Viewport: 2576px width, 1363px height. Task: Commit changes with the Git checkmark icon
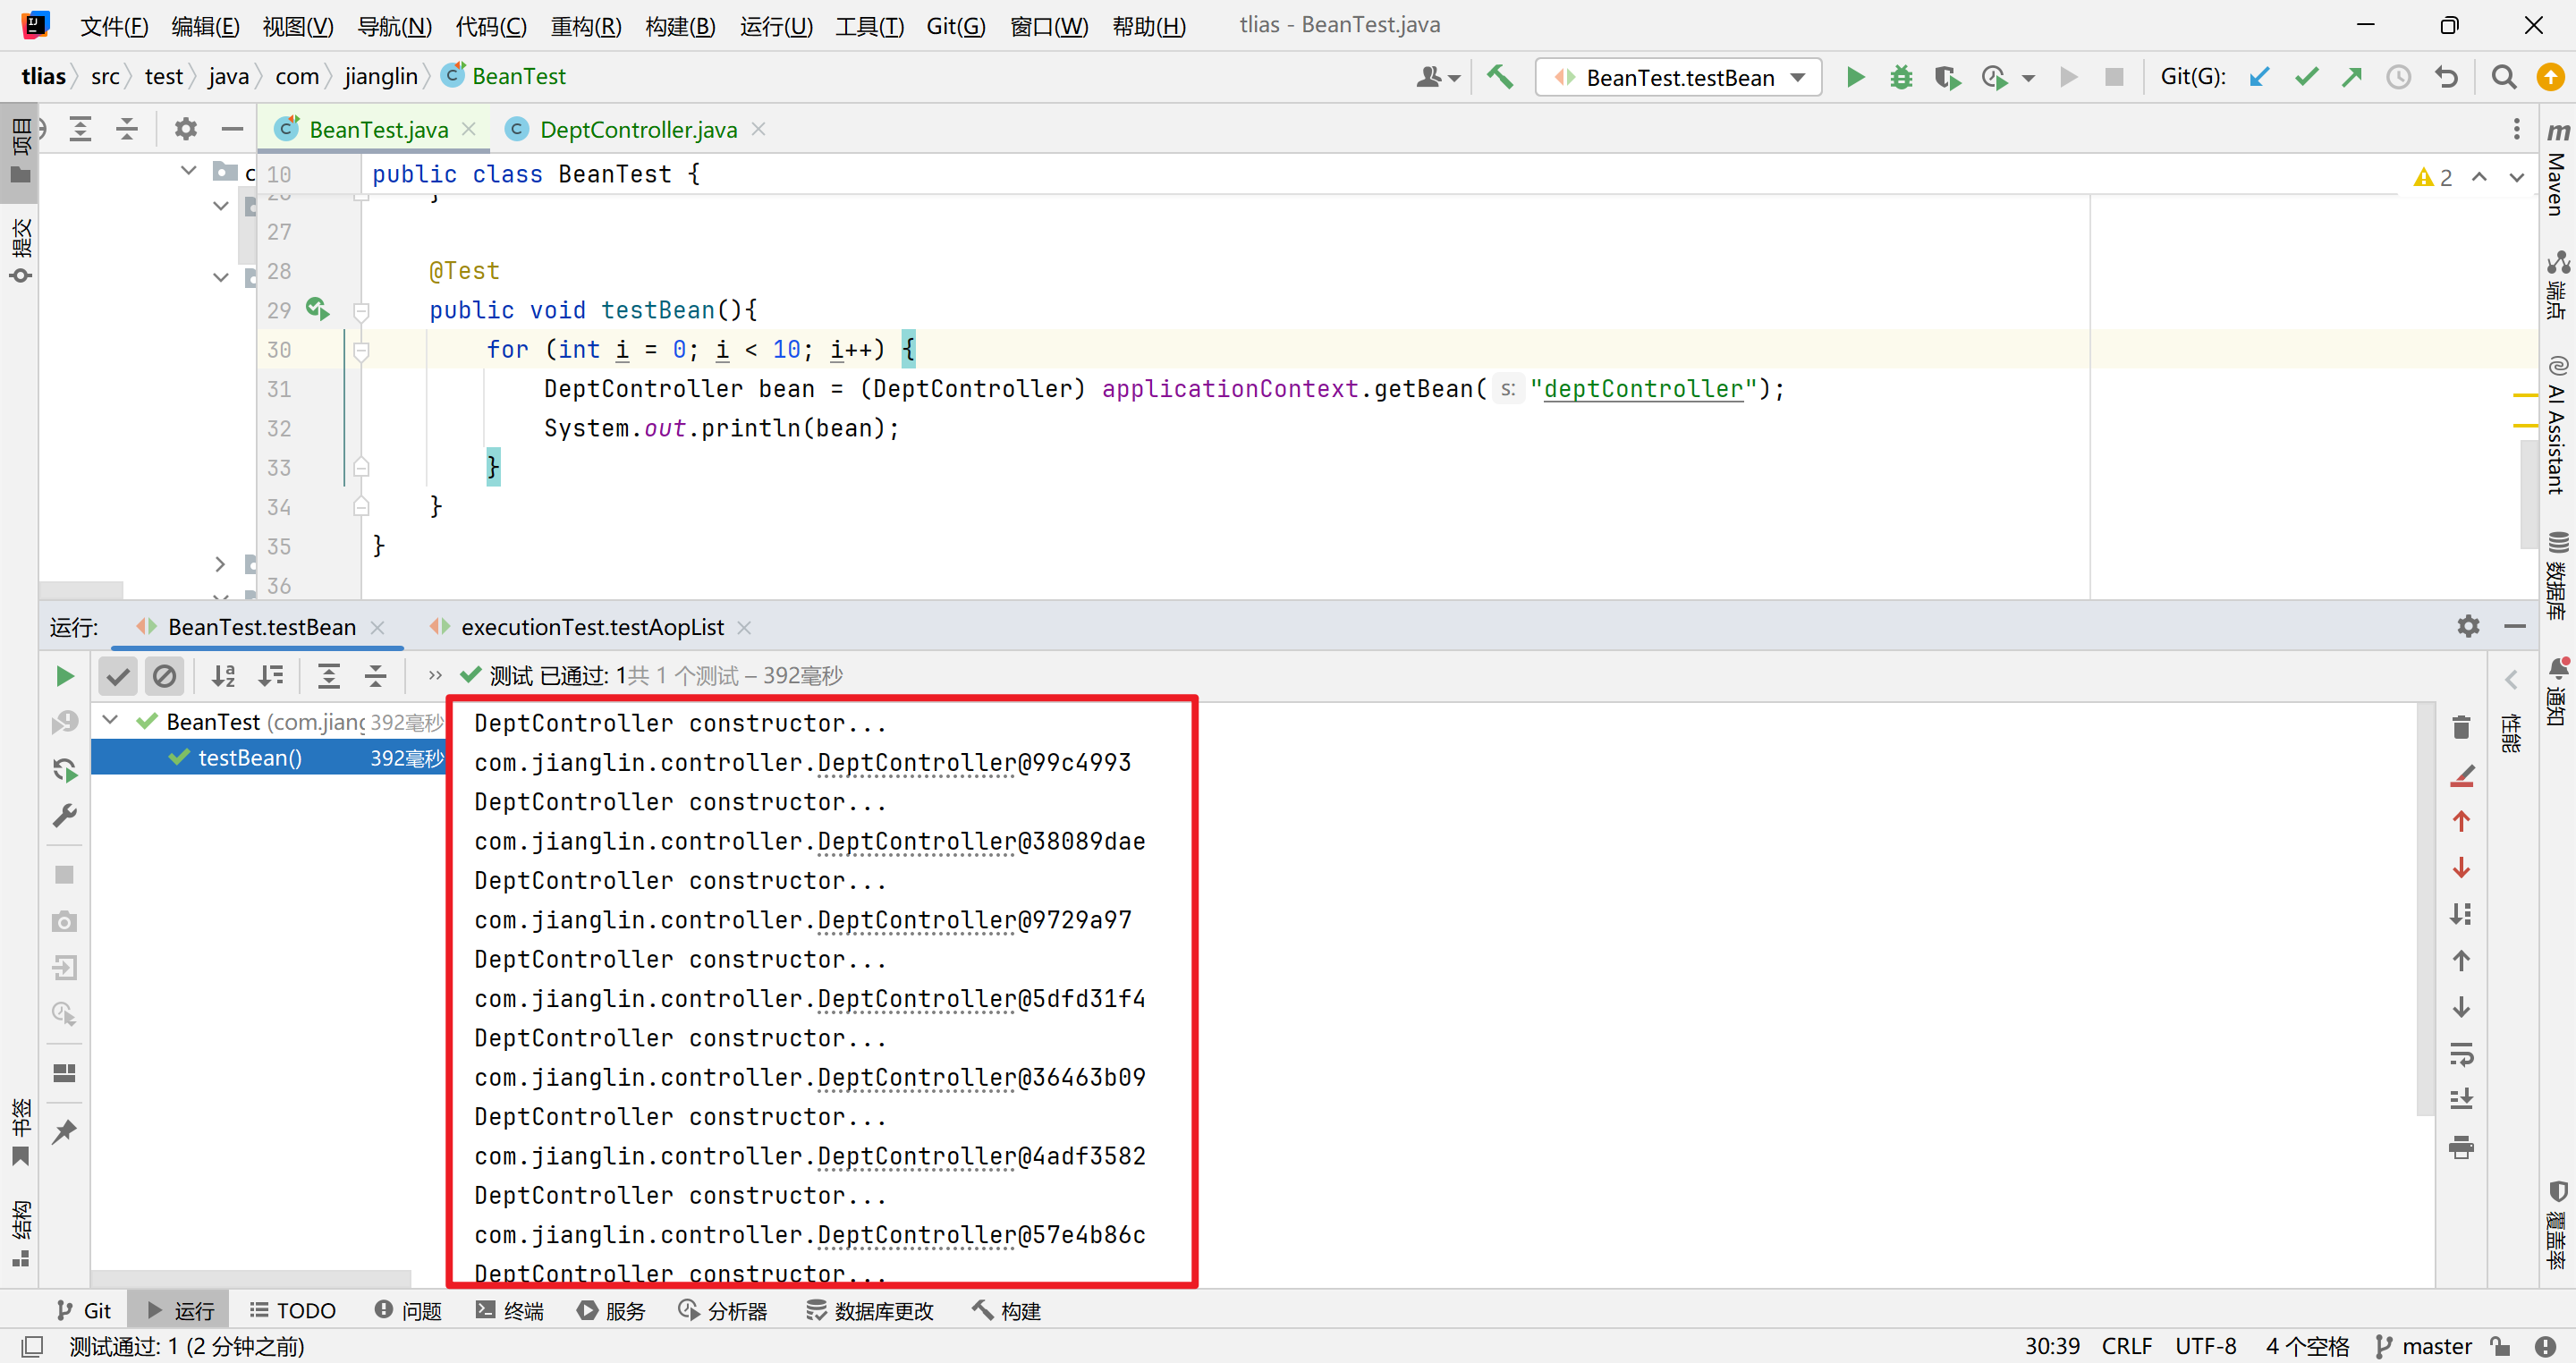pyautogui.click(x=2306, y=77)
